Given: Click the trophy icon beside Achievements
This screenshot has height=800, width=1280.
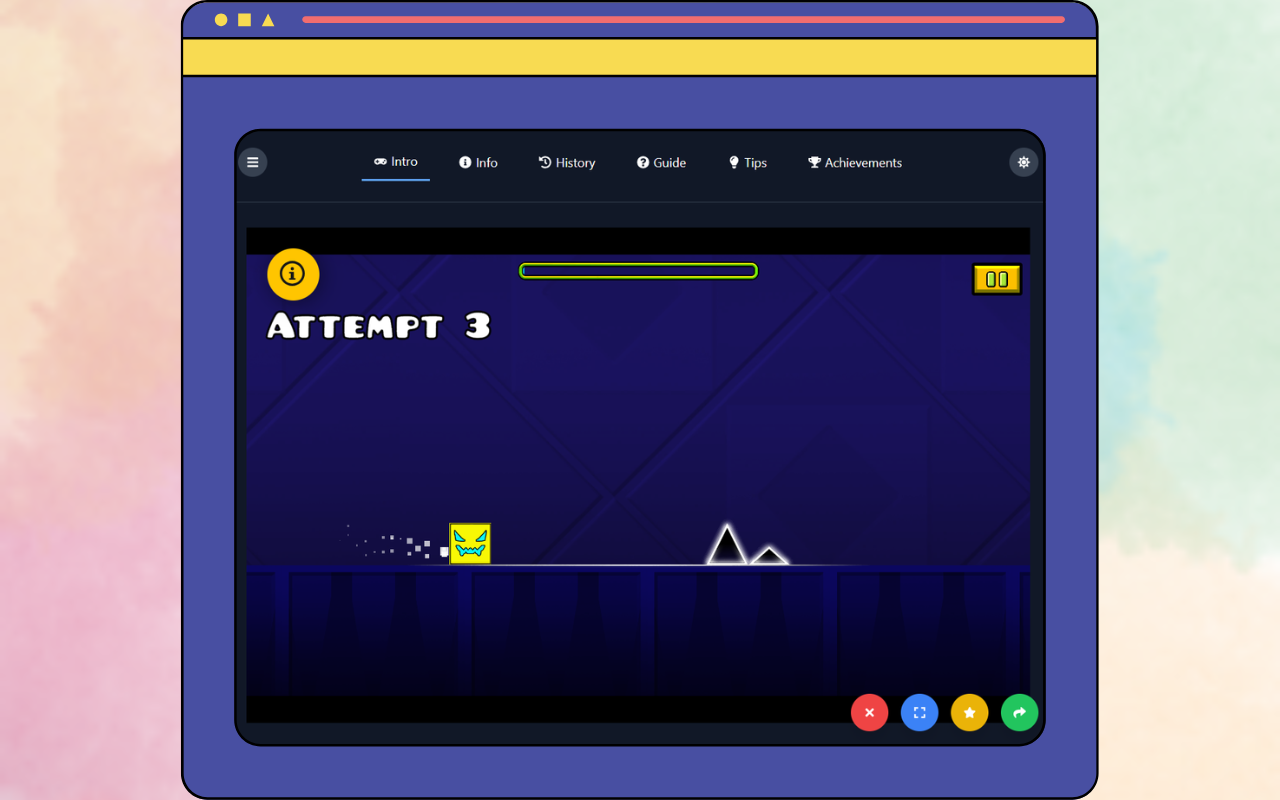Looking at the screenshot, I should [x=812, y=161].
